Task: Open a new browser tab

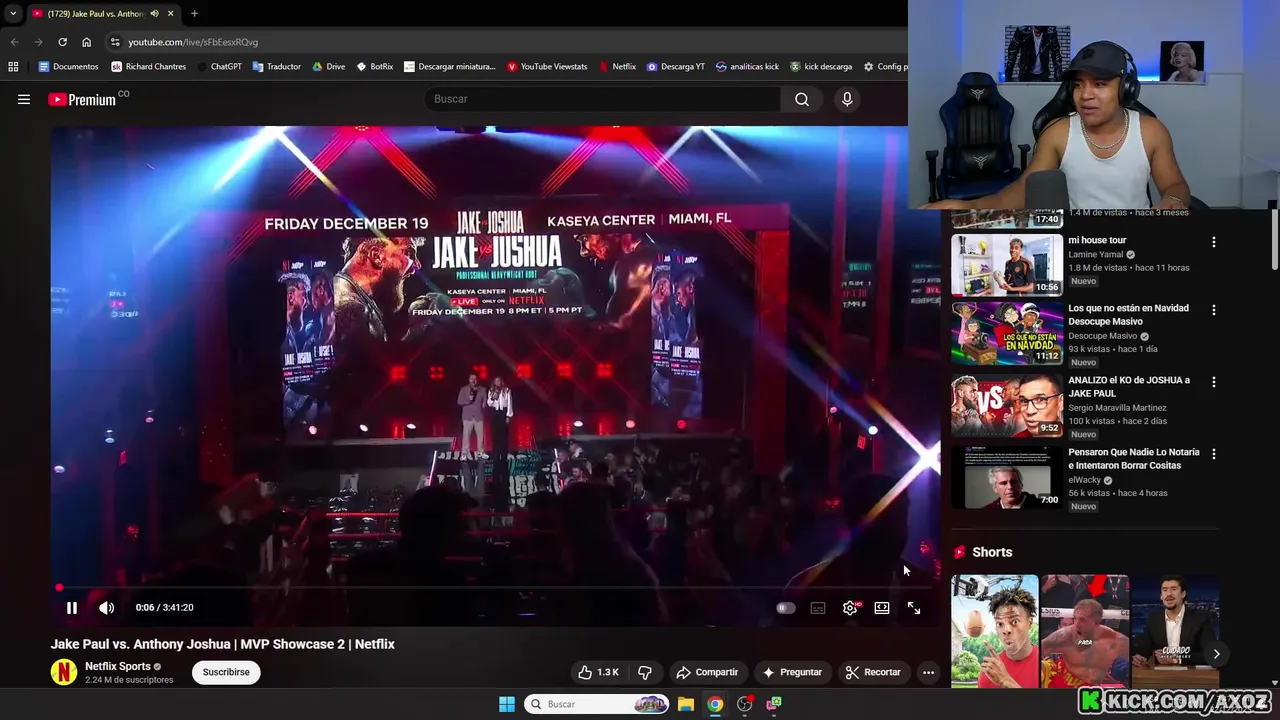Action: coord(194,13)
